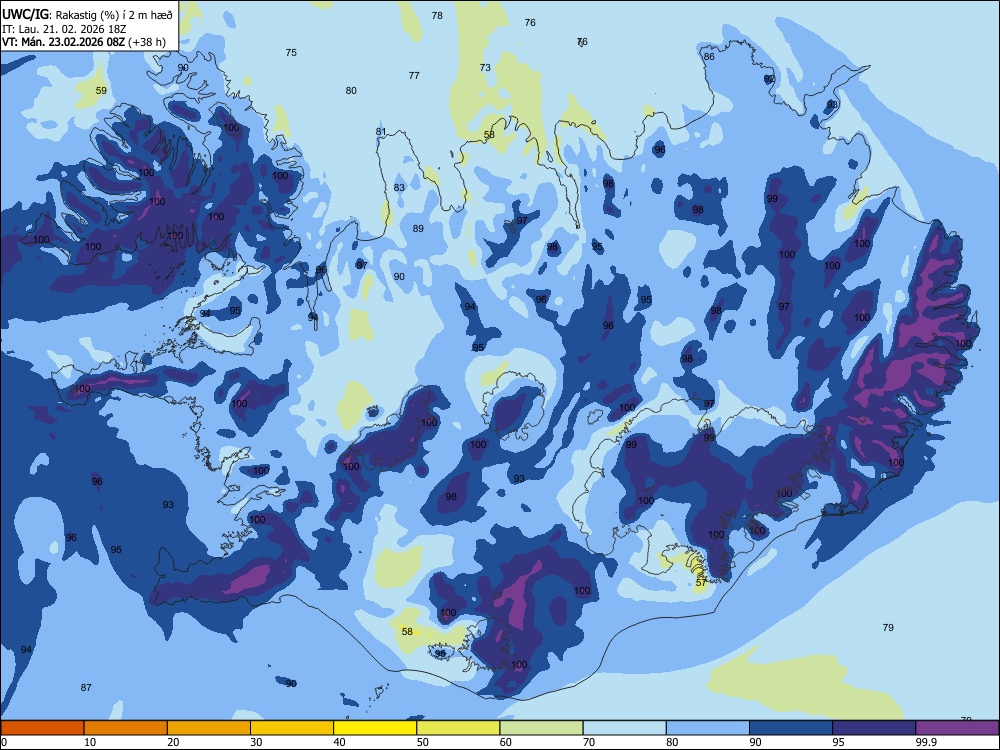Image resolution: width=1000 pixels, height=750 pixels.
Task: Select the medium blue 90–95 legend swatch
Action: [x=791, y=728]
